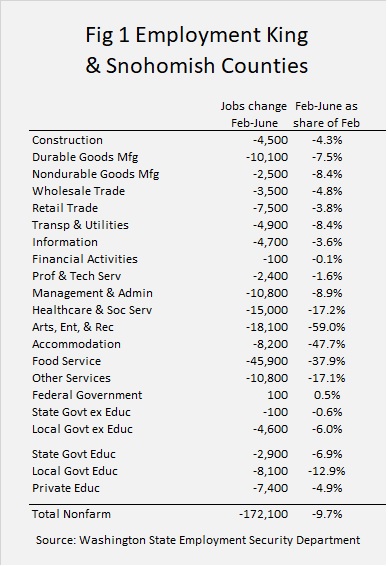The image size is (388, 566).
Task: Select the Total Nonfarm row label
Action: [x=71, y=514]
